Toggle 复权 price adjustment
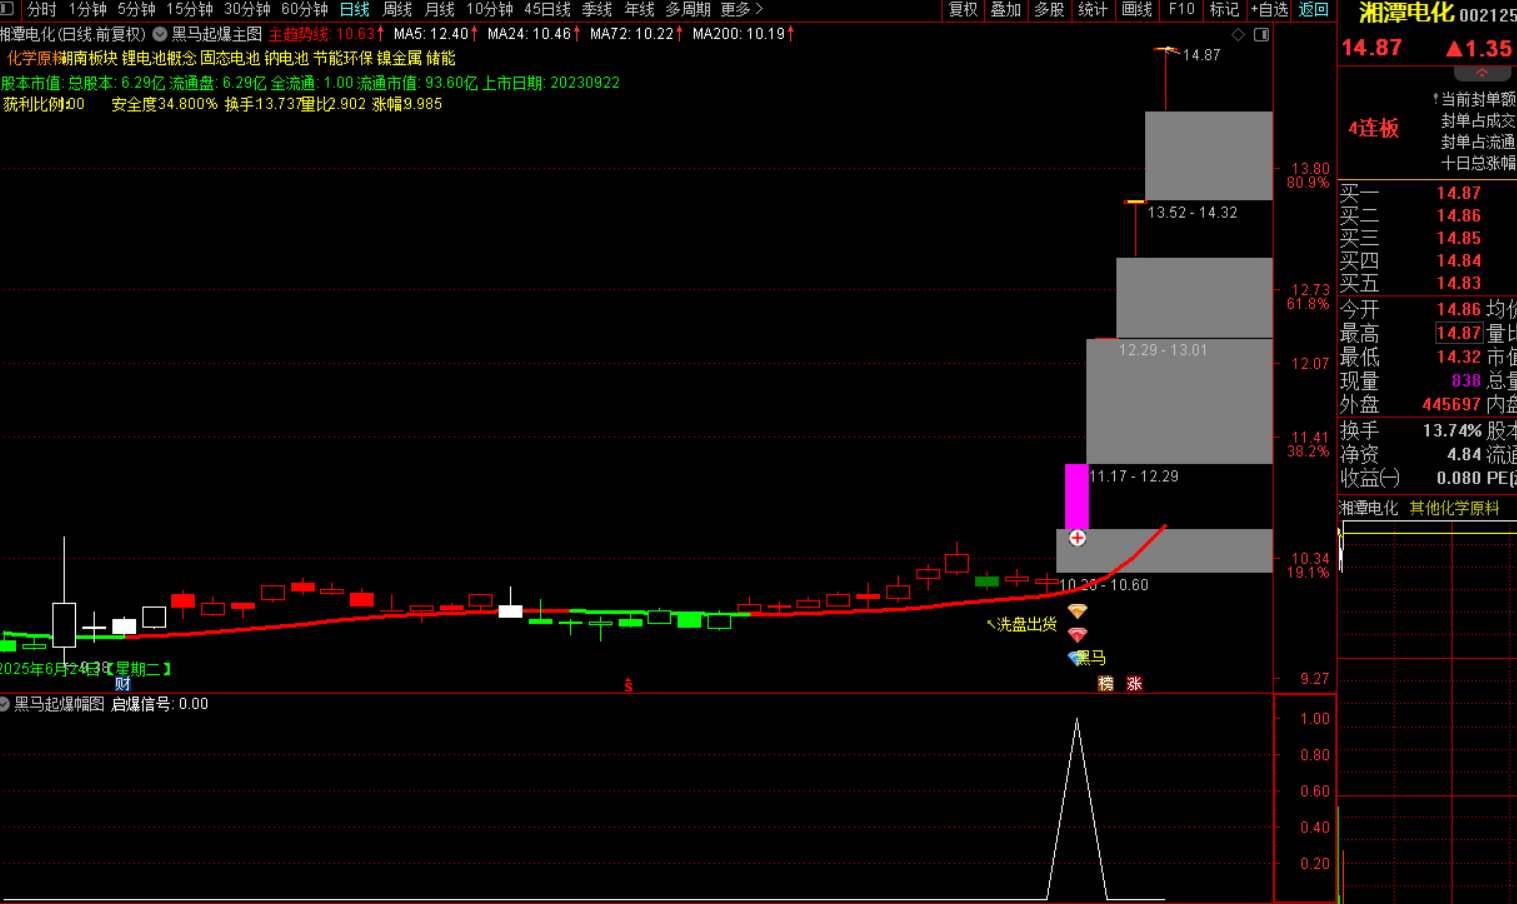The image size is (1517, 904). (x=962, y=10)
